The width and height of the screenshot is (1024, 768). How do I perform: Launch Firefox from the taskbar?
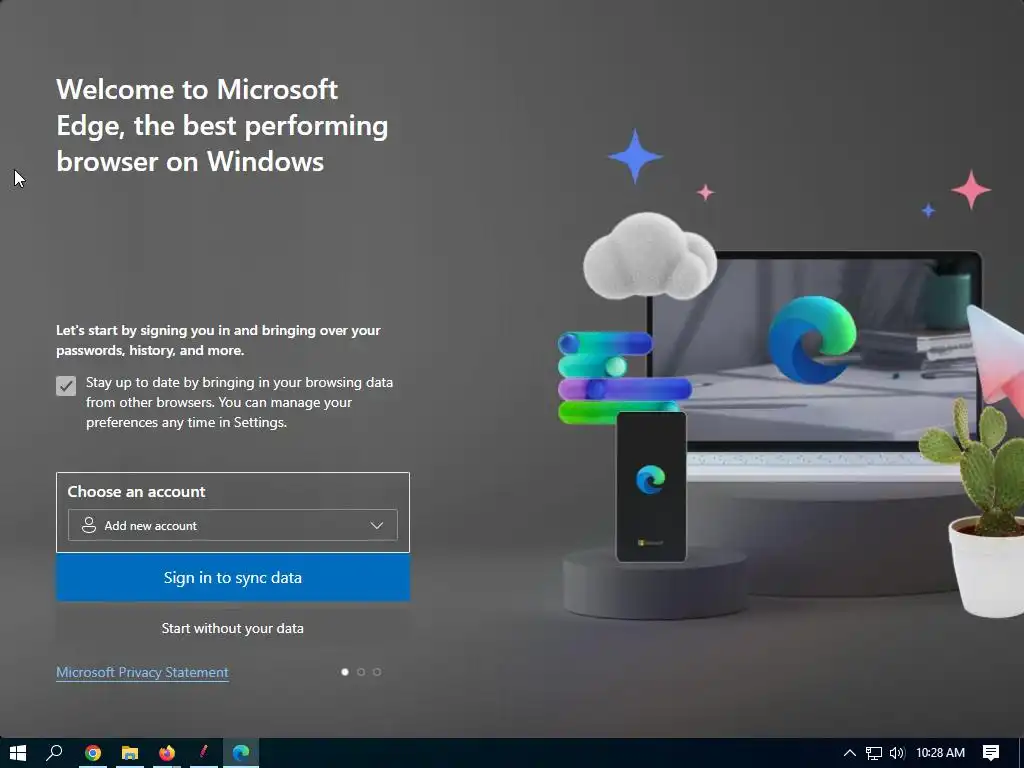point(167,753)
